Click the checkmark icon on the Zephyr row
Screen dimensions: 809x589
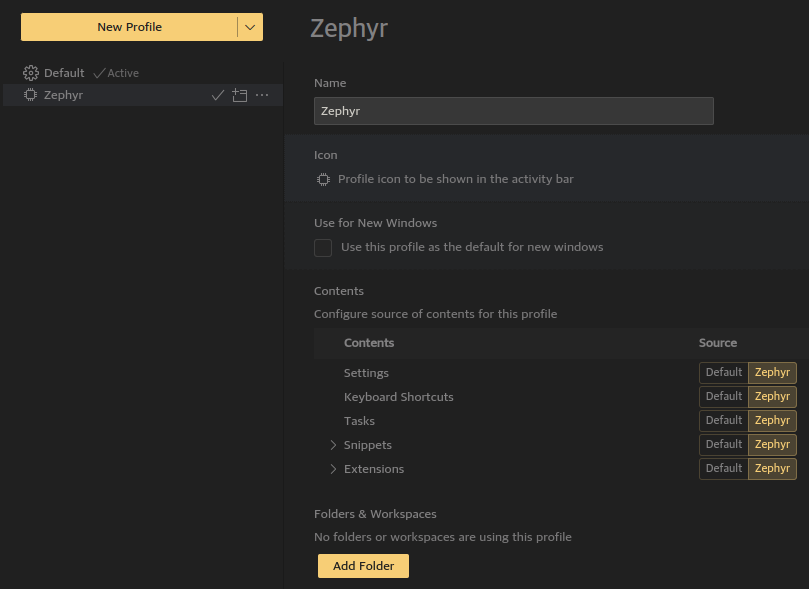[x=218, y=95]
